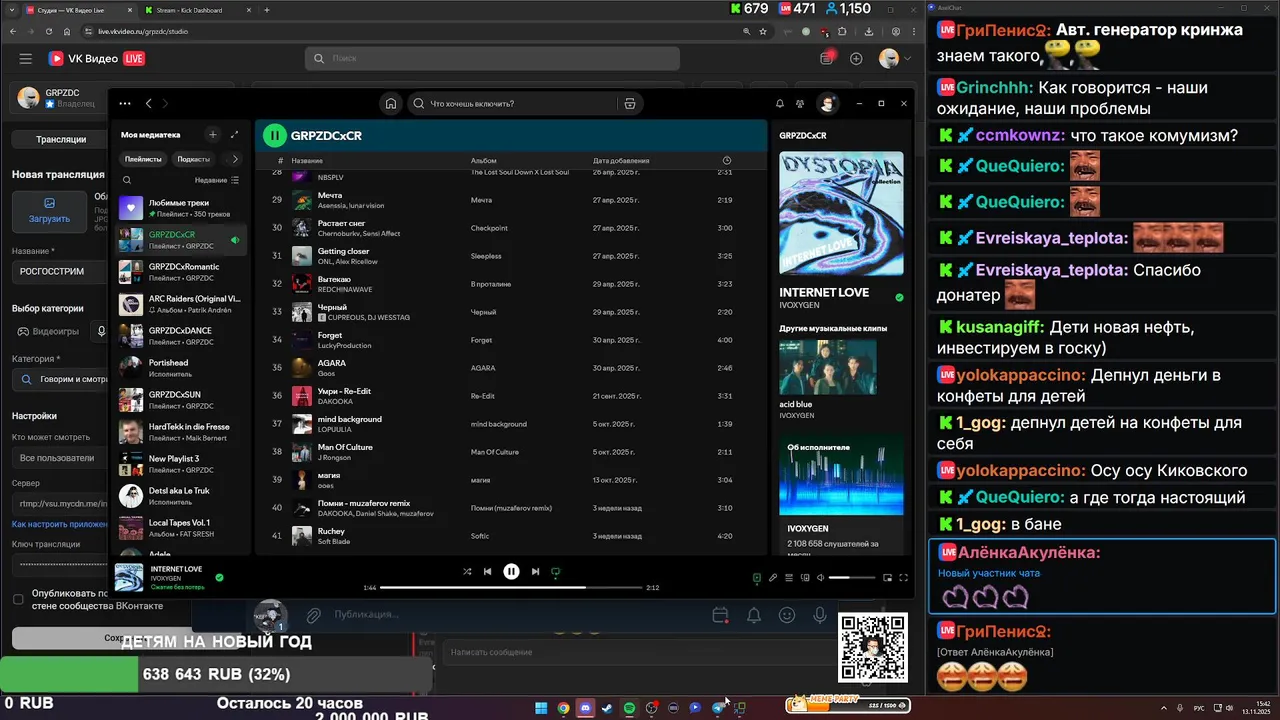Enter Spotify fullscreen mode
1280x720 pixels.
(903, 577)
